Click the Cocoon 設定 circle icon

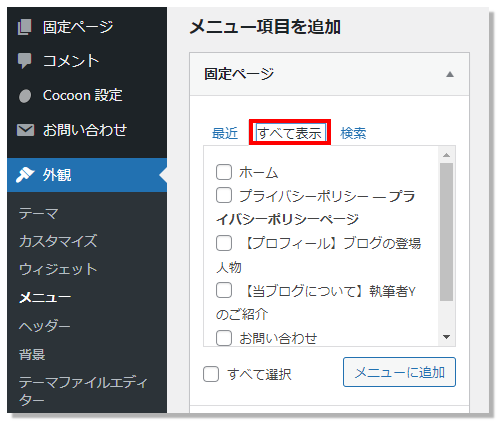coord(25,96)
